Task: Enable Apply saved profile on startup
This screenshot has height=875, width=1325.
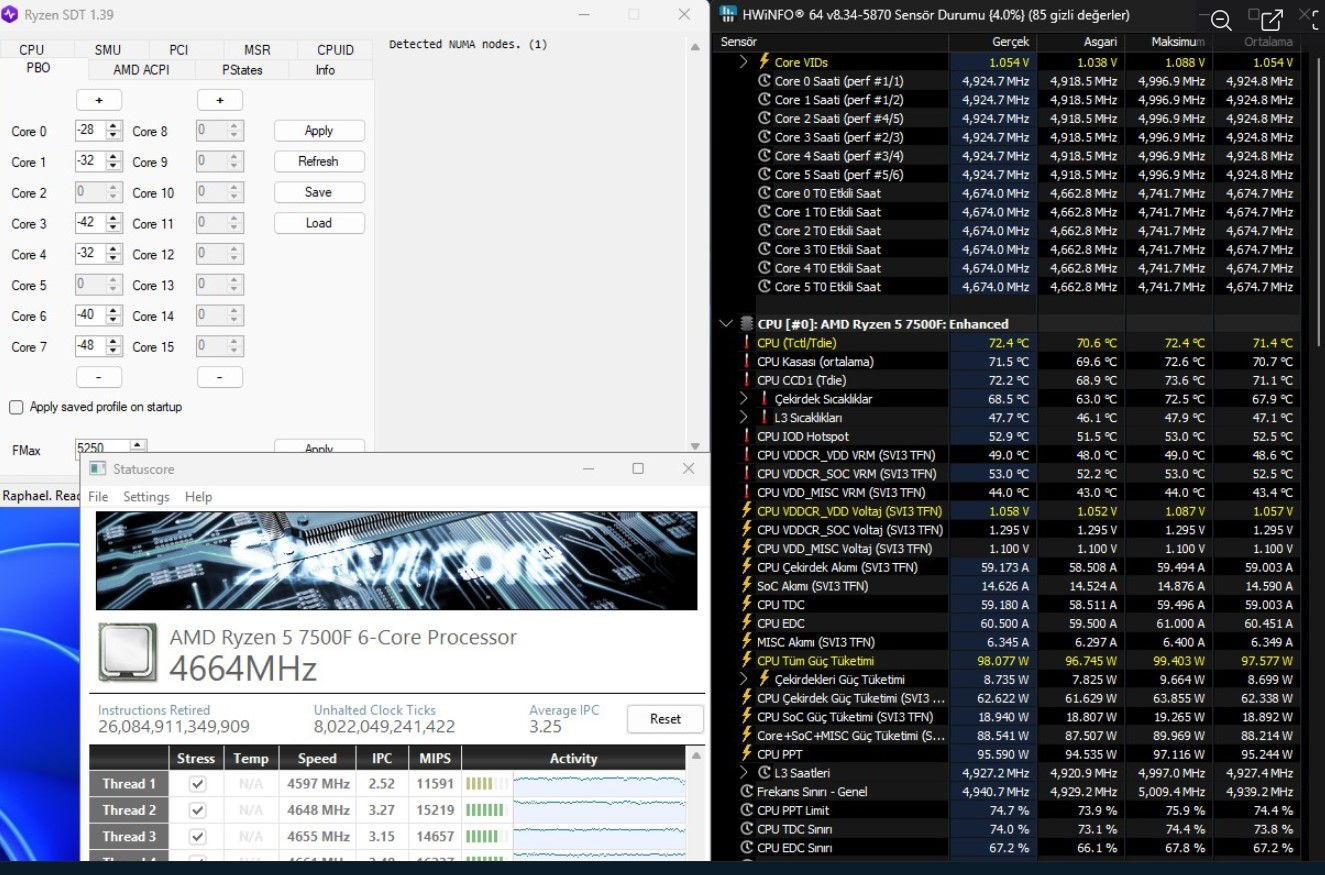Action: point(16,407)
